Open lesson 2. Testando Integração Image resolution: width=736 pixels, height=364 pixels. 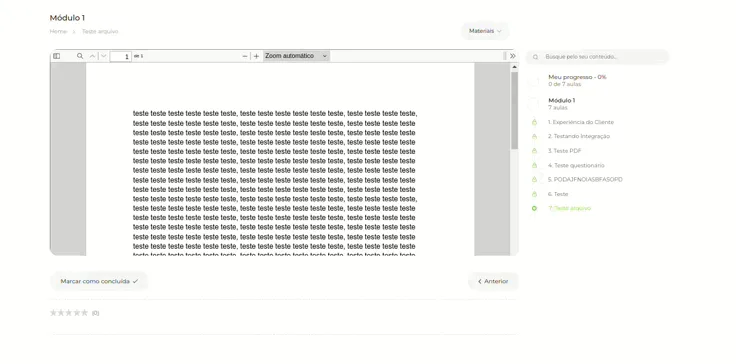coord(579,136)
